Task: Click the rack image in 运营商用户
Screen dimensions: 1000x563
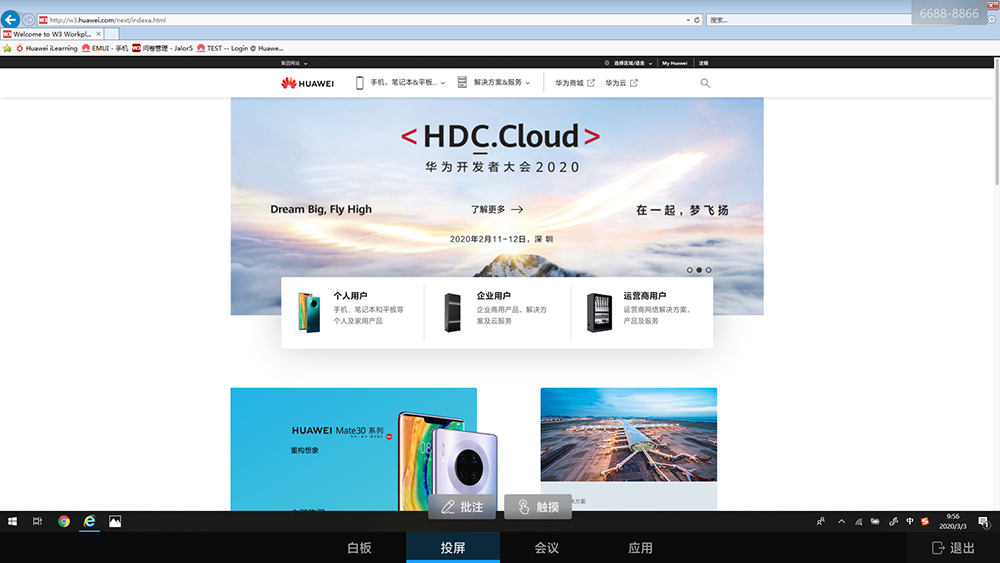Action: (x=599, y=312)
